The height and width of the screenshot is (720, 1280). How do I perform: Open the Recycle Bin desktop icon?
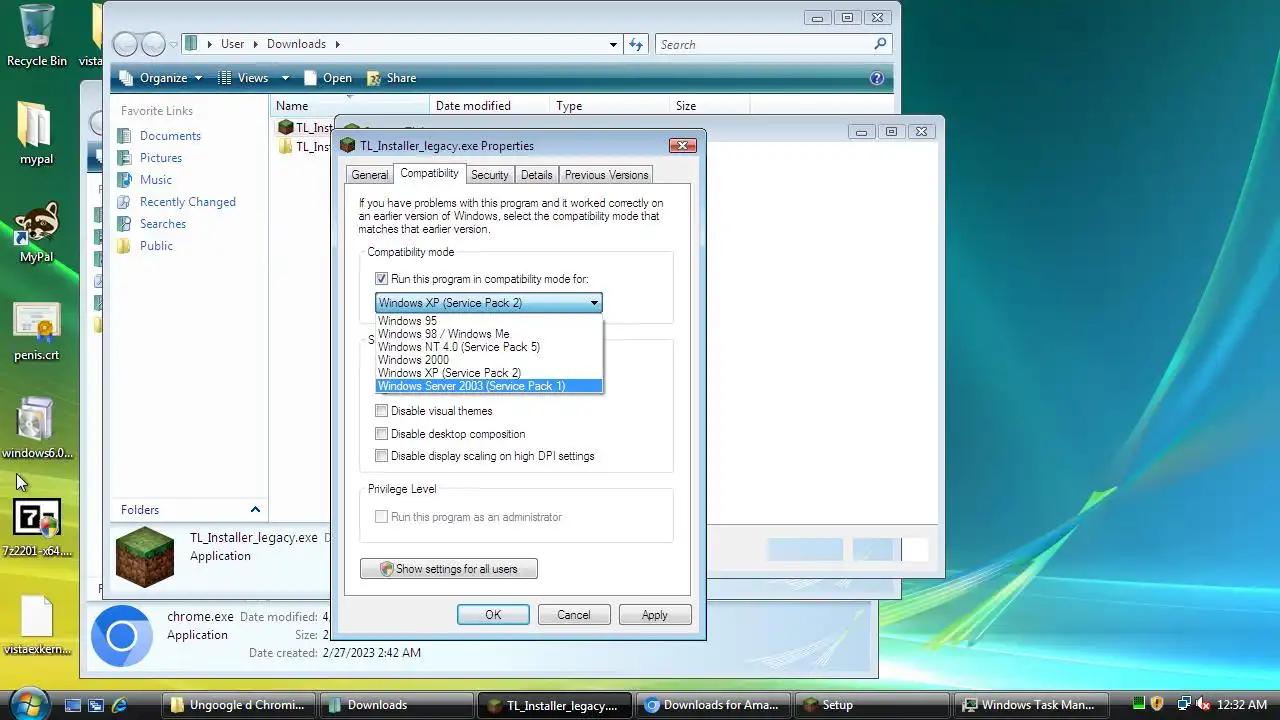coord(37,35)
